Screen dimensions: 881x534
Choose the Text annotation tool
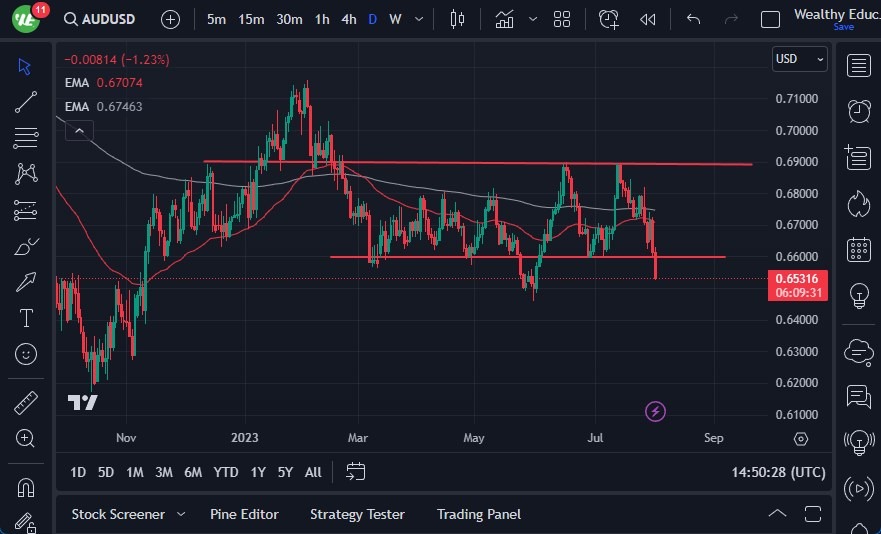pyautogui.click(x=26, y=318)
